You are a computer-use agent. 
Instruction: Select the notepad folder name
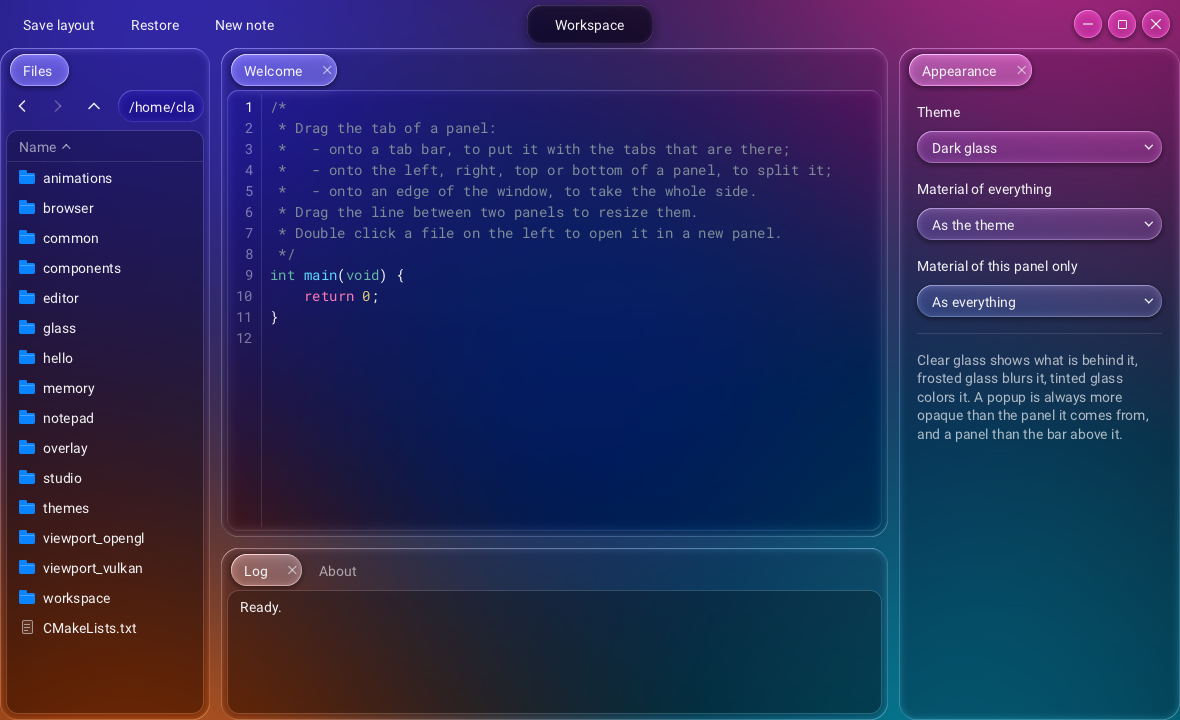point(68,418)
